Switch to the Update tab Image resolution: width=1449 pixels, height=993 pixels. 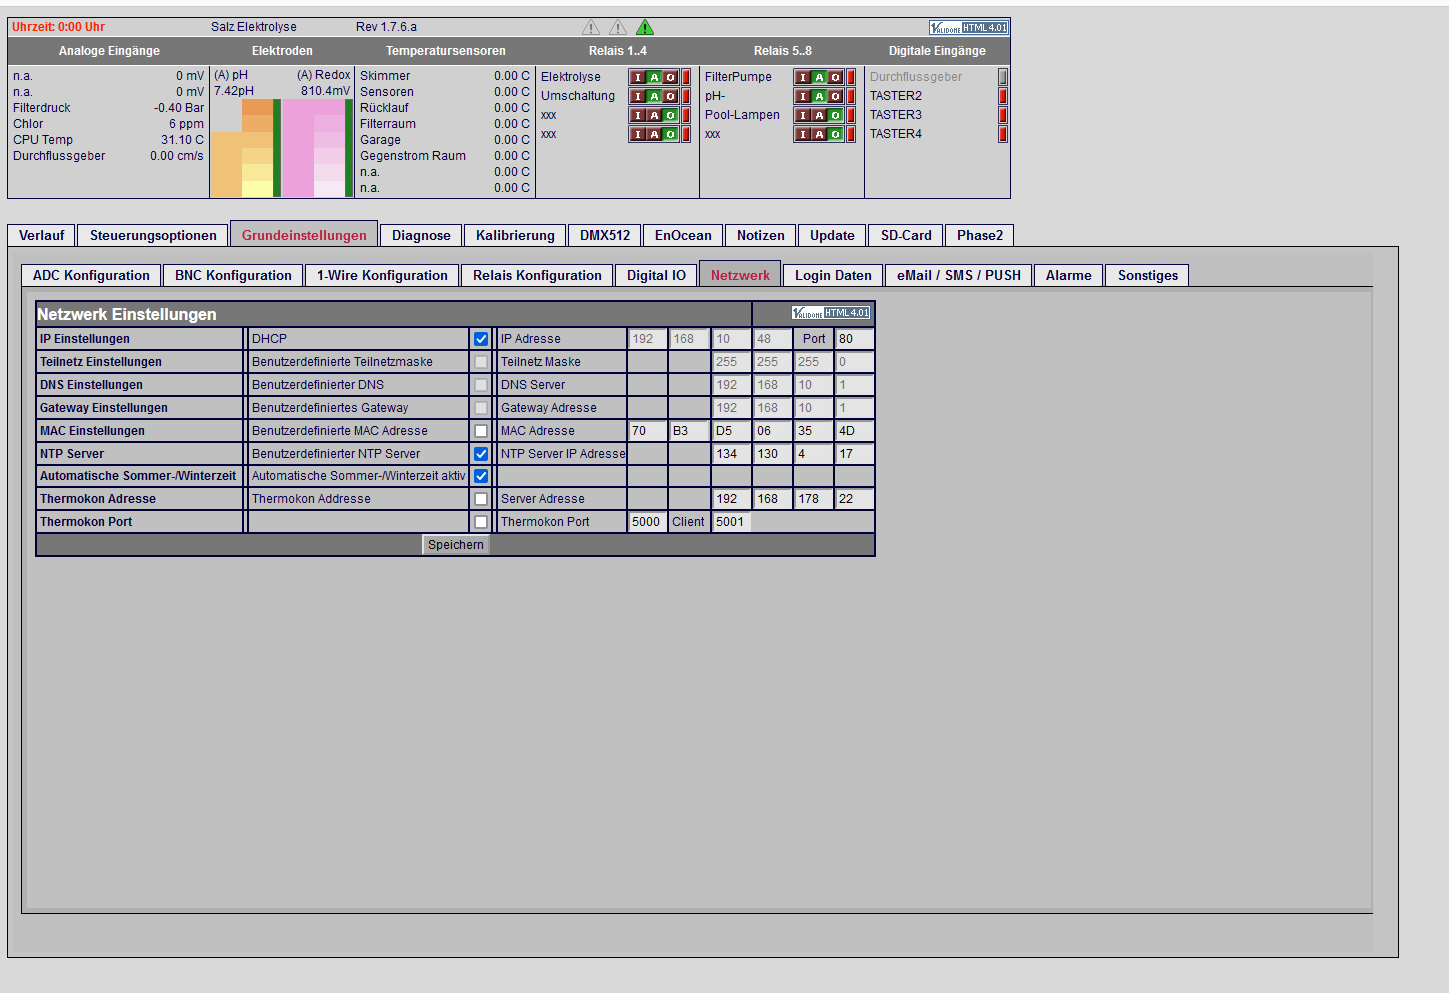(832, 235)
